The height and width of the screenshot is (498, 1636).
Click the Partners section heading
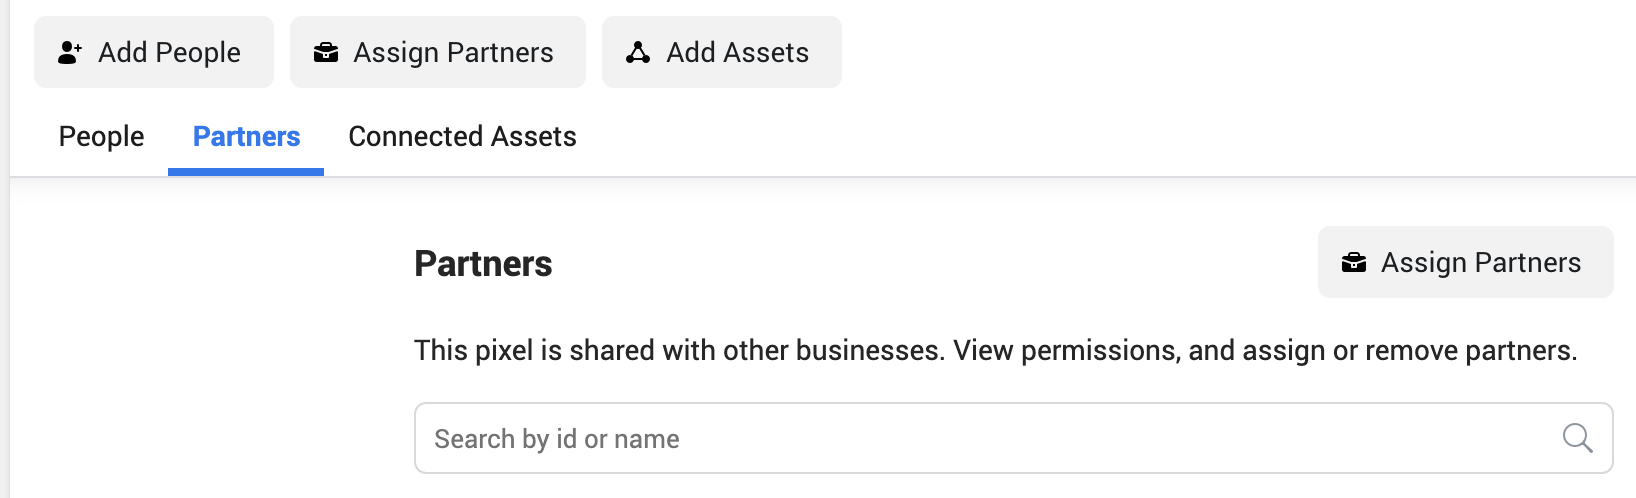(483, 264)
